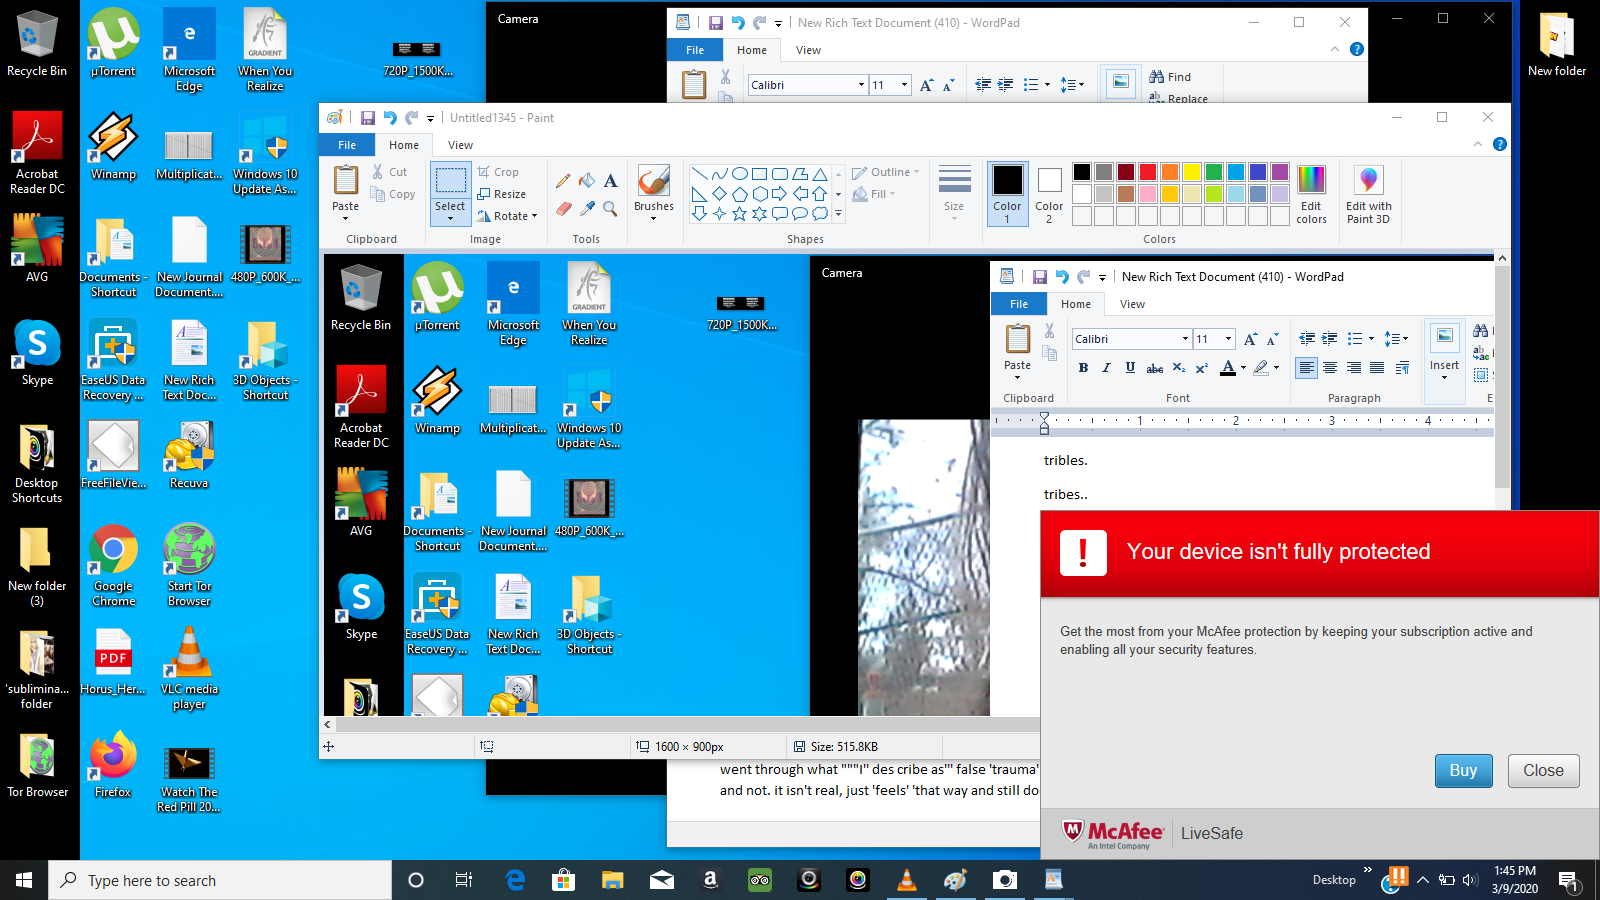Image resolution: width=1600 pixels, height=900 pixels.
Task: Open the File tab in WordPad
Action: [x=695, y=50]
